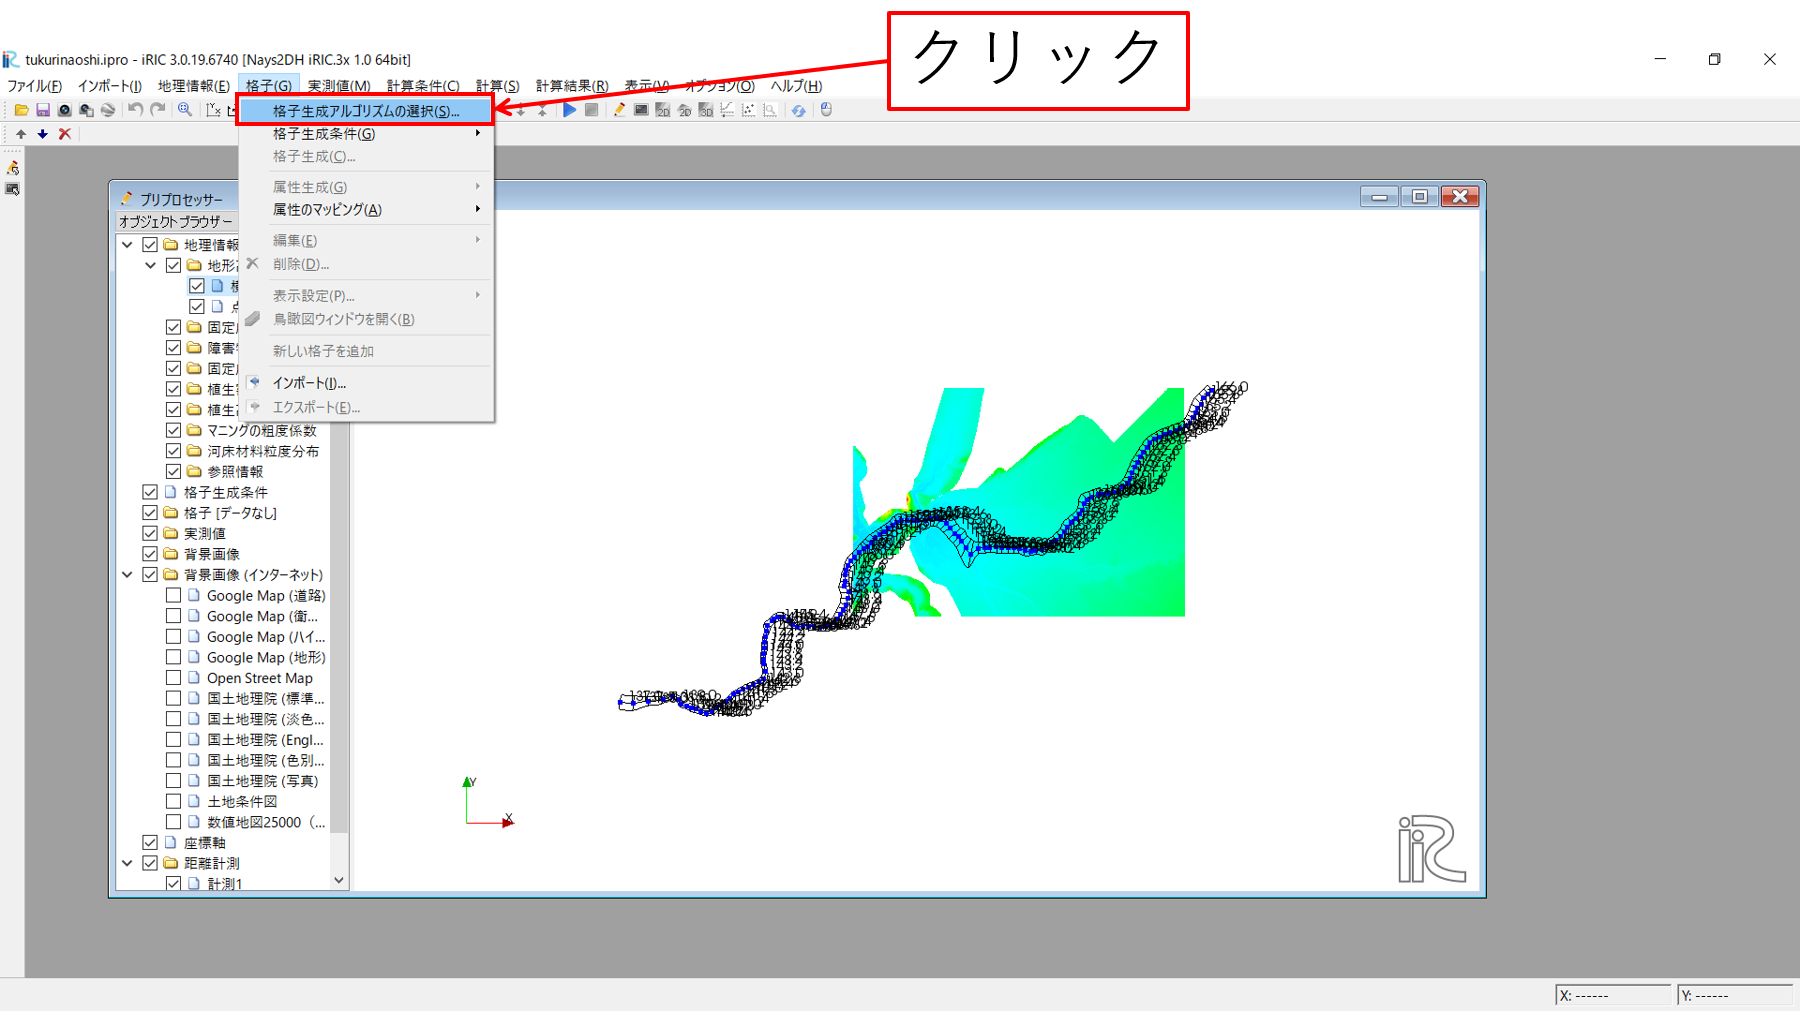1800x1011 pixels.
Task: Enable the Open Street Map checkbox
Action: (x=172, y=677)
